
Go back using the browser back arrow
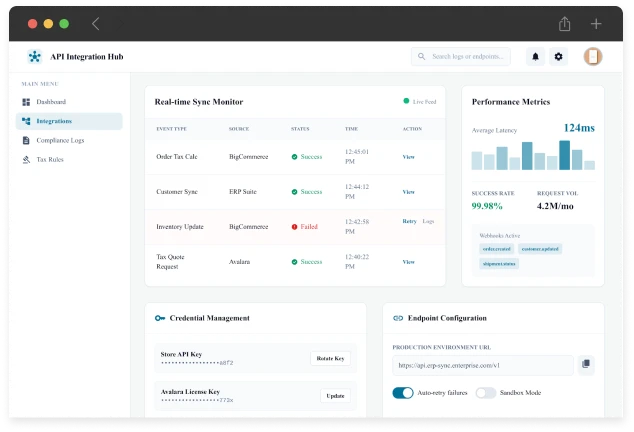96,24
